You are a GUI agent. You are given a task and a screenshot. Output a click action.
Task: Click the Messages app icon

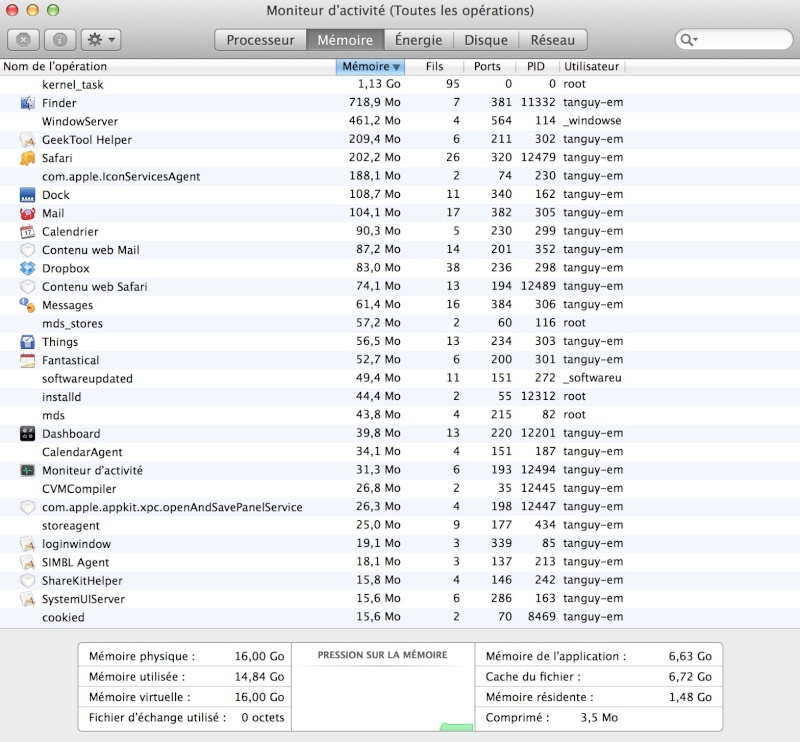point(28,305)
